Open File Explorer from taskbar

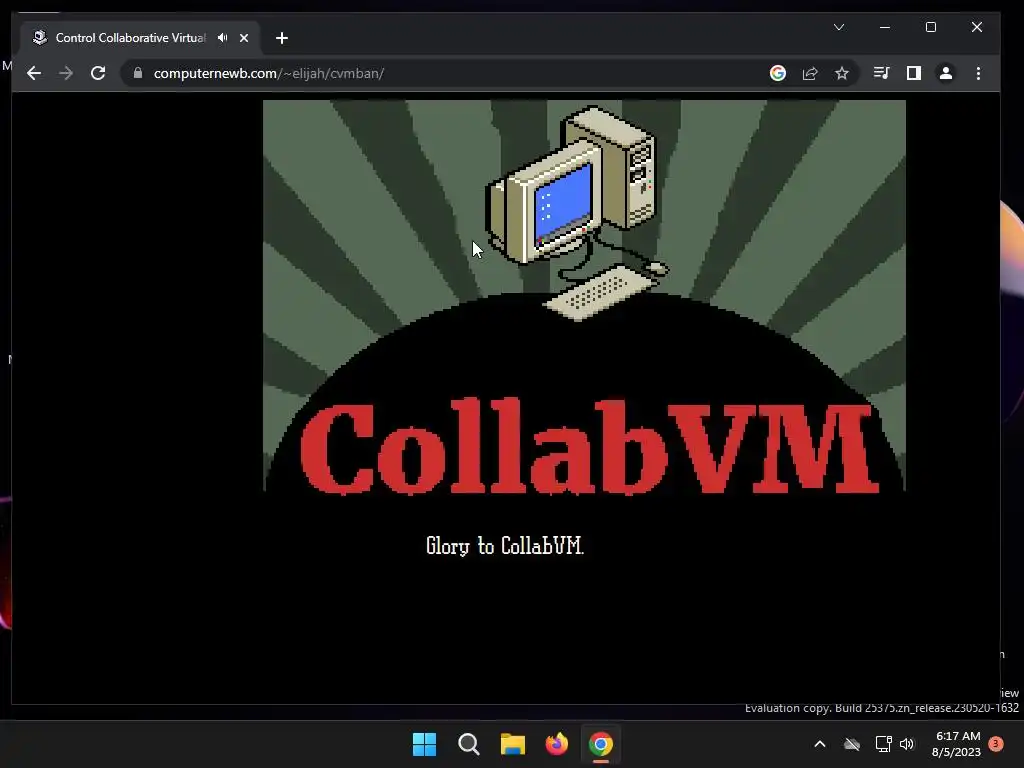[513, 744]
